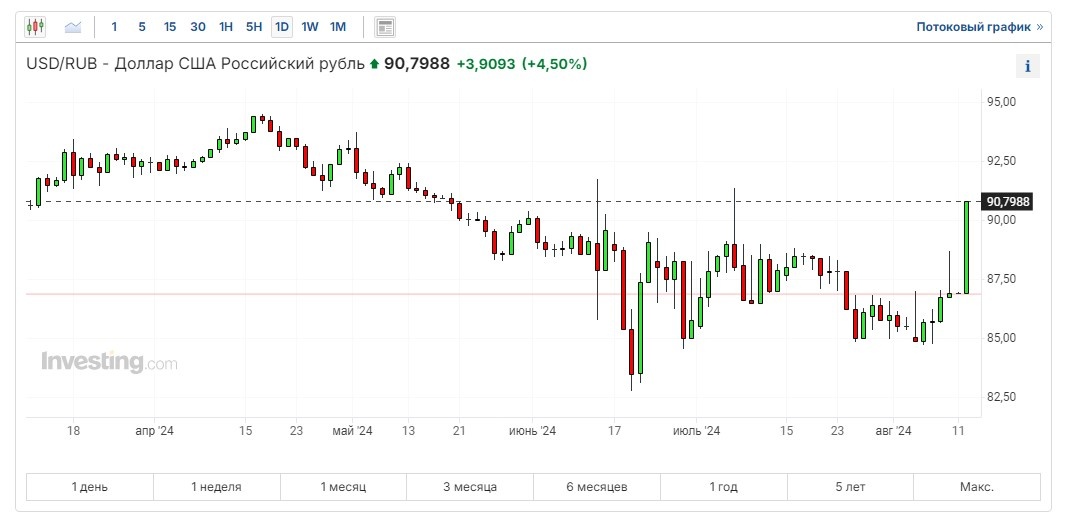Show the Макс. range

(977, 487)
